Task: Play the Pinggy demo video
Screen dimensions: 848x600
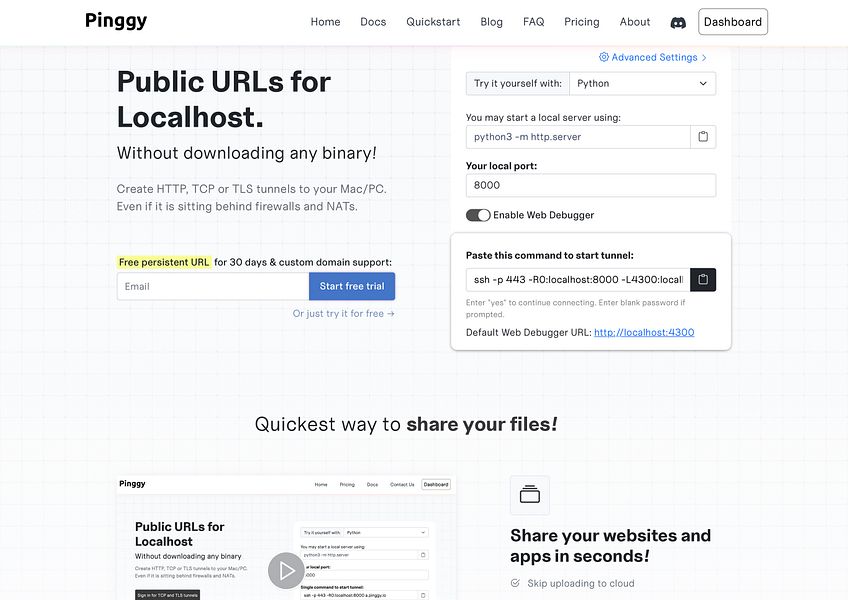Action: (x=286, y=570)
